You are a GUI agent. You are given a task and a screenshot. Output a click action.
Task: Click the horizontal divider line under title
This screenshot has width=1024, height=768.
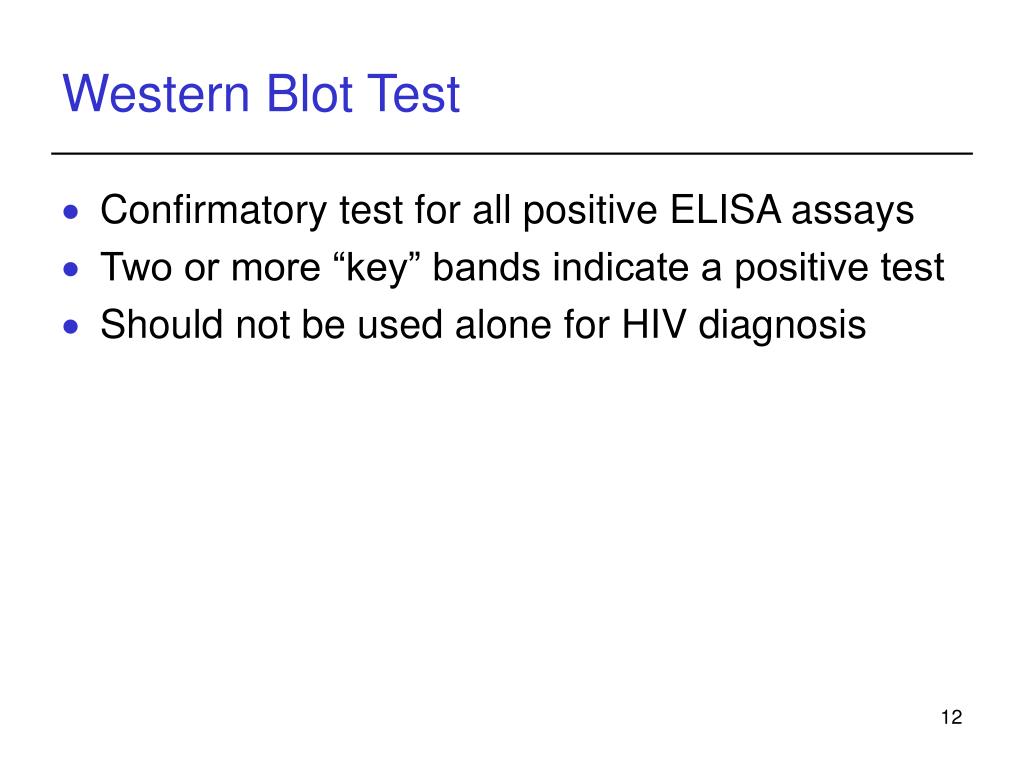click(x=512, y=154)
